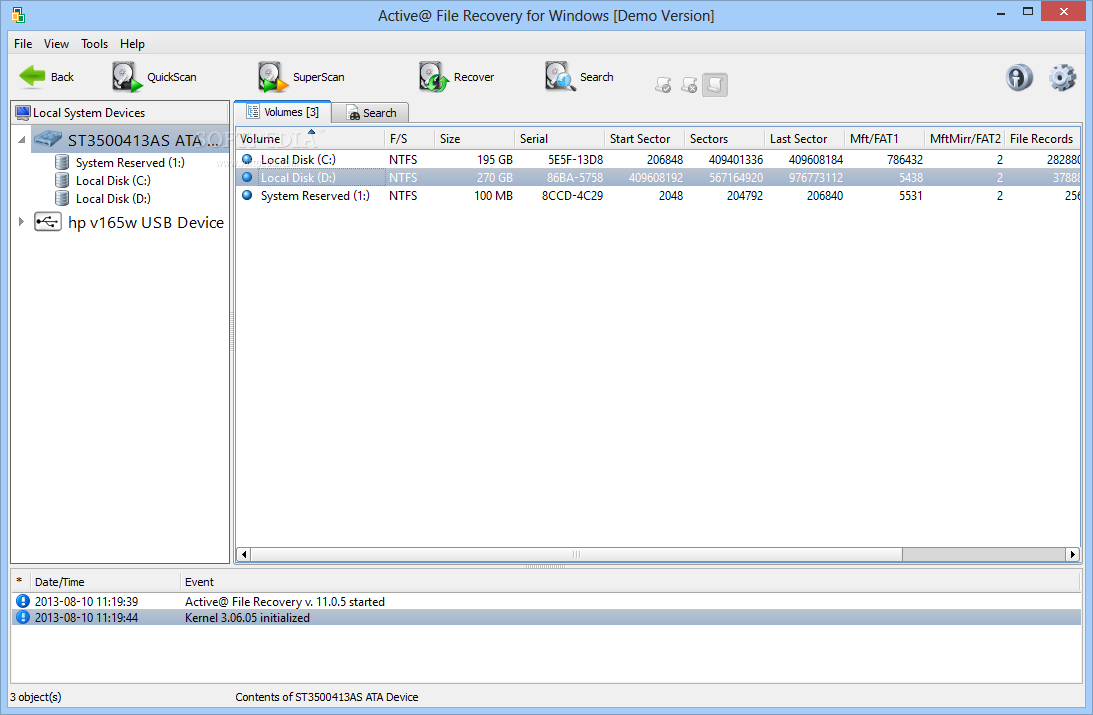Open the File menu
The image size is (1093, 715).
[23, 44]
